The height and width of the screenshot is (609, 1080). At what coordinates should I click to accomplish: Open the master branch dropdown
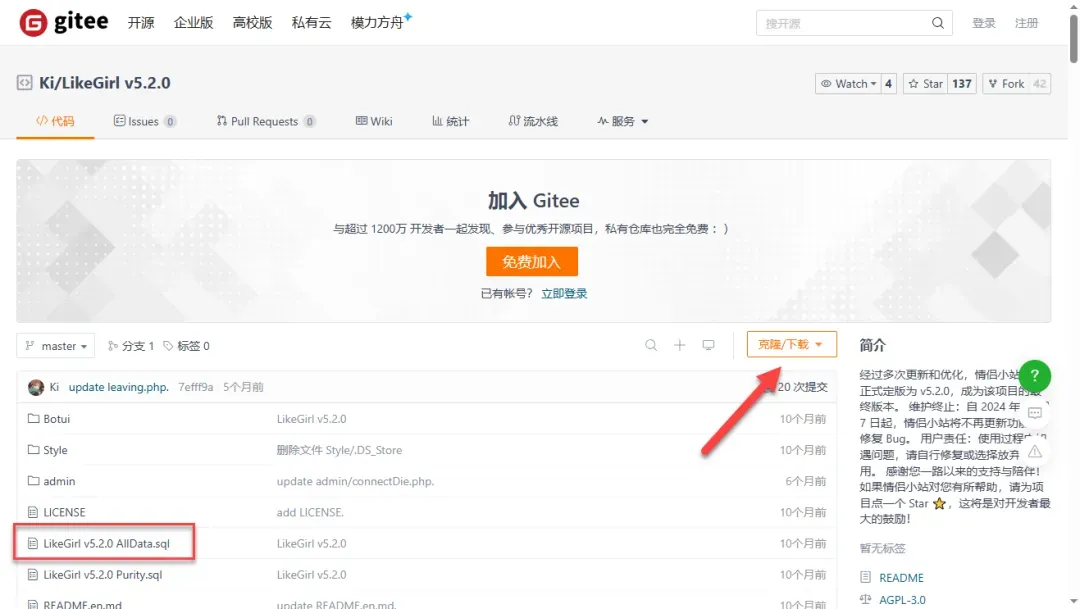(x=56, y=346)
